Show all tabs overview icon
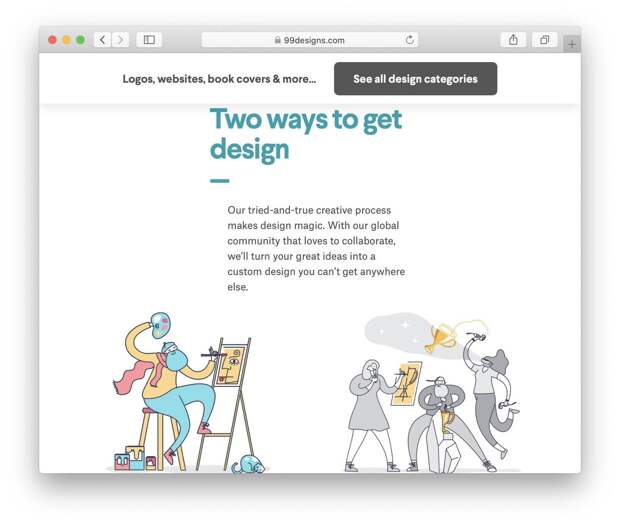 click(544, 40)
